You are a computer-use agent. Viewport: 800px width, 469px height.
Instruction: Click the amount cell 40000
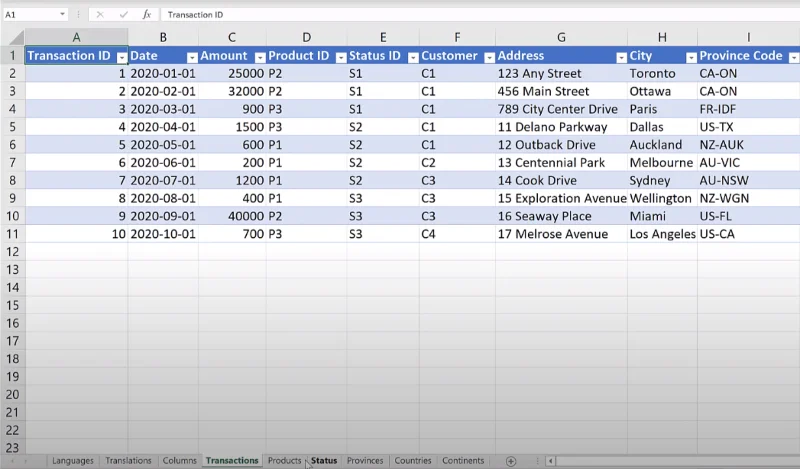[232, 216]
